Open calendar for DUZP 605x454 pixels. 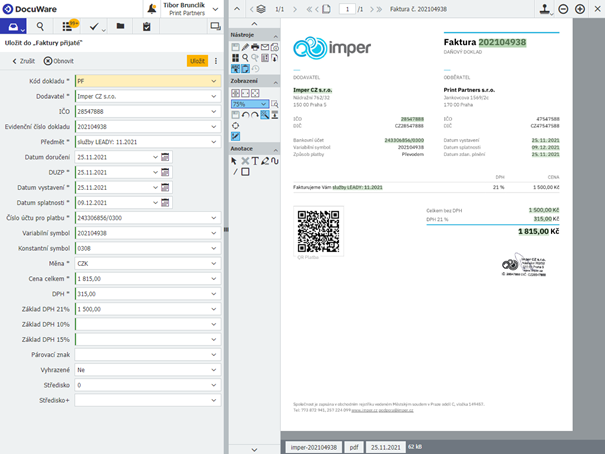coord(165,172)
